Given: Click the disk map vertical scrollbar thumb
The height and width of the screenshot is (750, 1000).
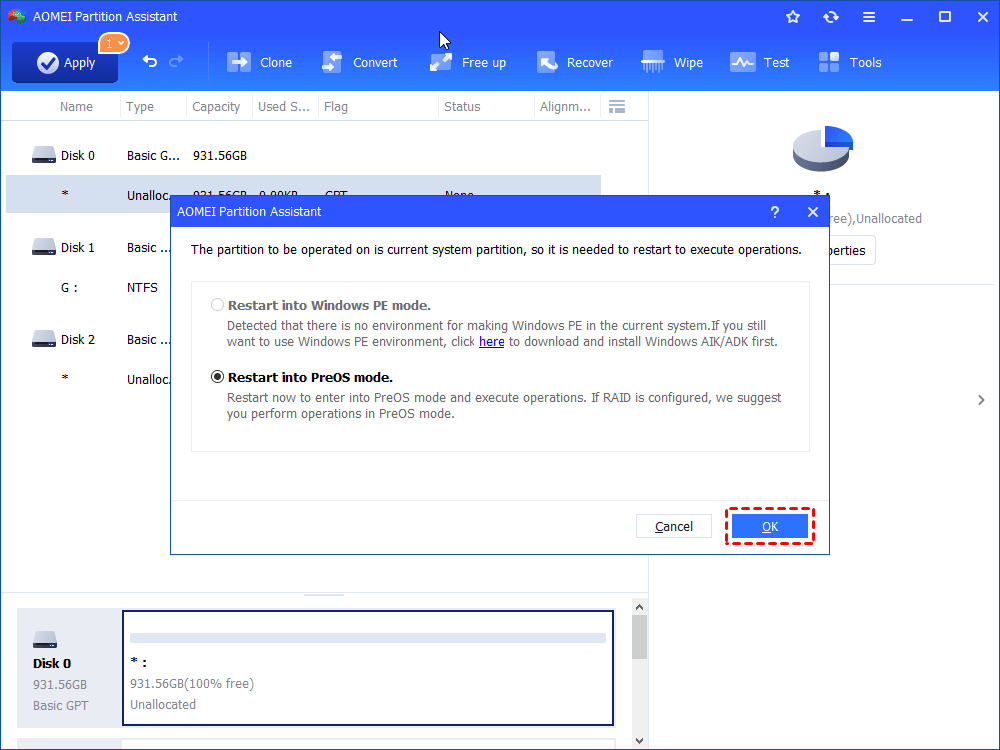Looking at the screenshot, I should (640, 637).
